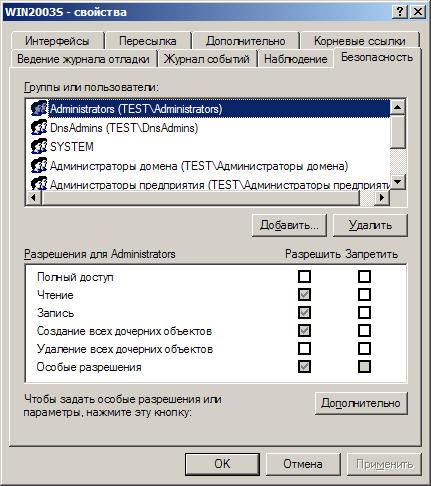The height and width of the screenshot is (486, 431).
Task: Click the list's scroll down arrow
Action: pyautogui.click(x=397, y=182)
